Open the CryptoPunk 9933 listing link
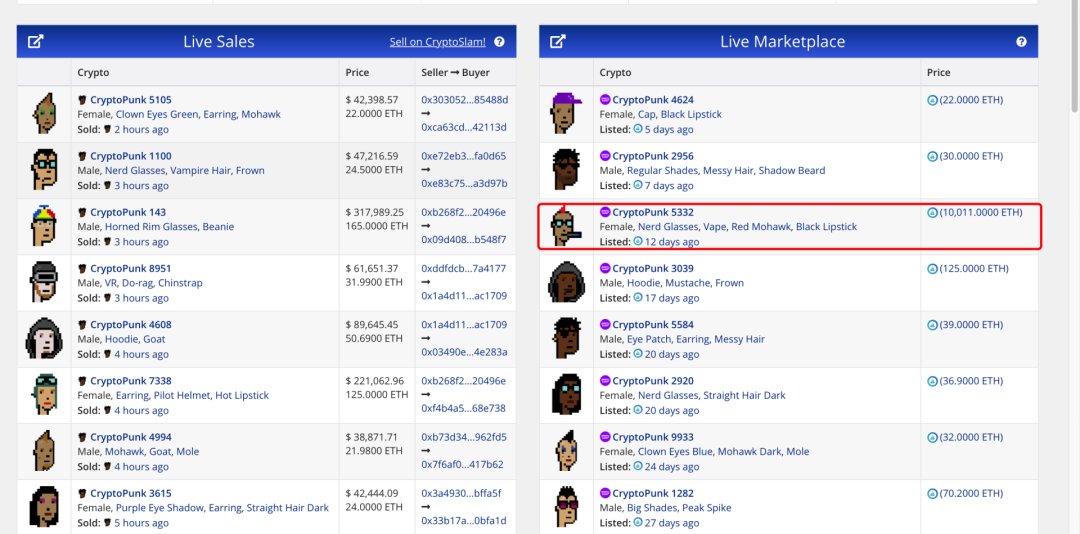Viewport: 1080px width, 534px height. [x=653, y=437]
